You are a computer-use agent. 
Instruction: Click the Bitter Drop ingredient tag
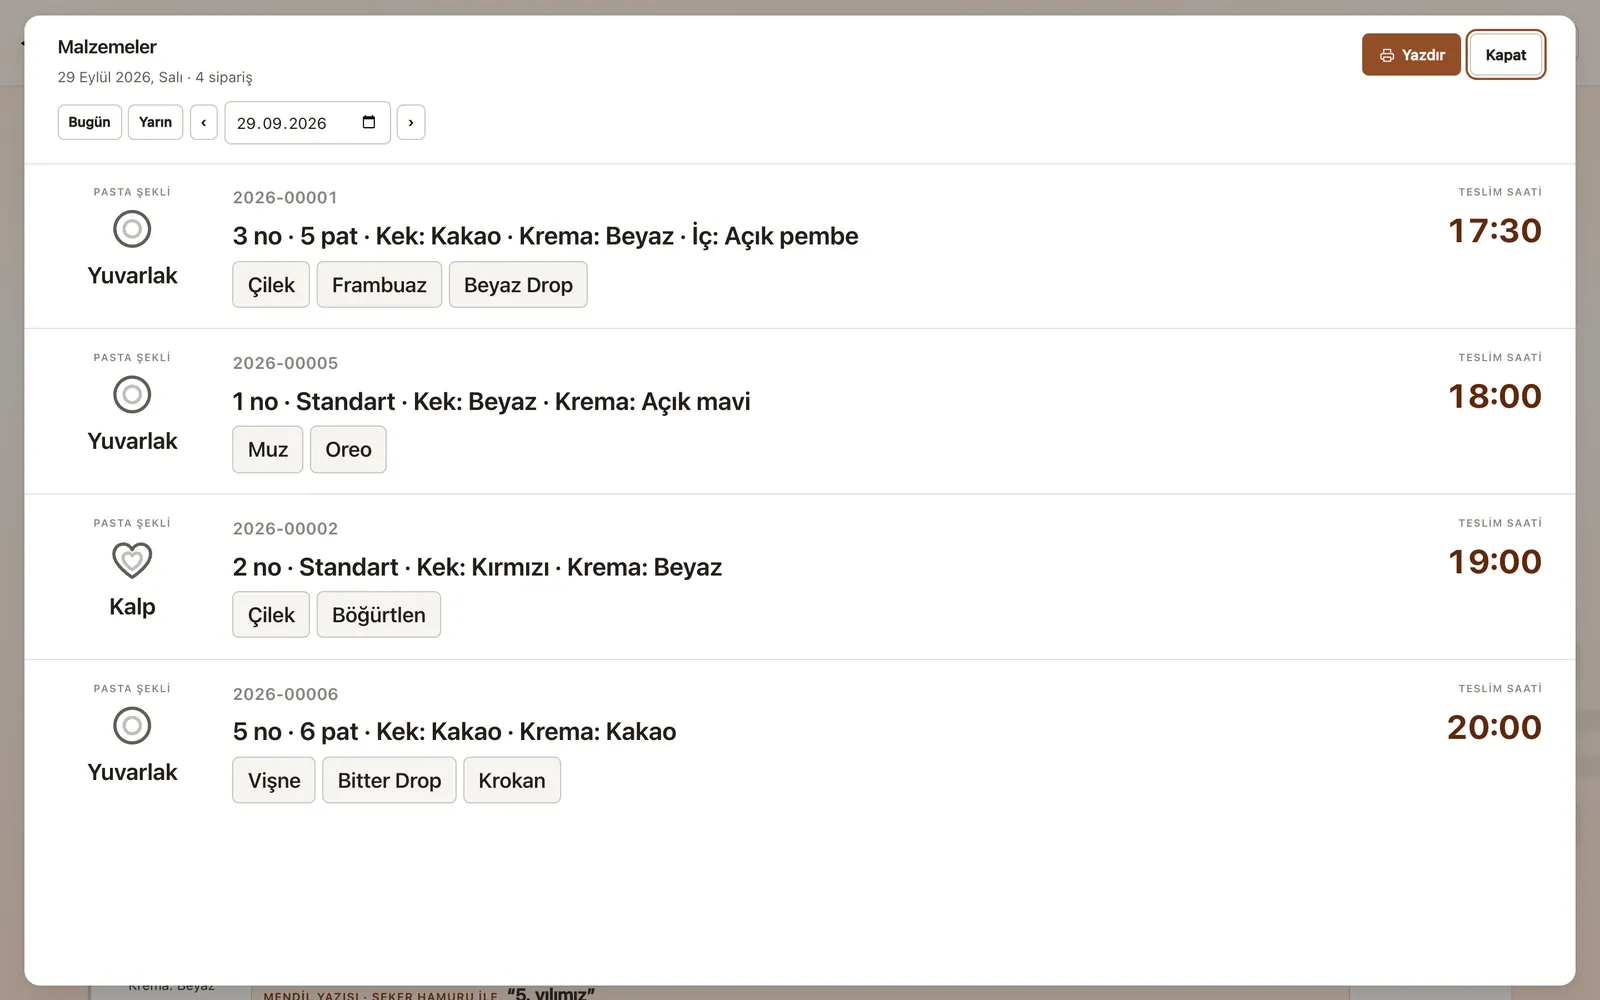tap(389, 781)
